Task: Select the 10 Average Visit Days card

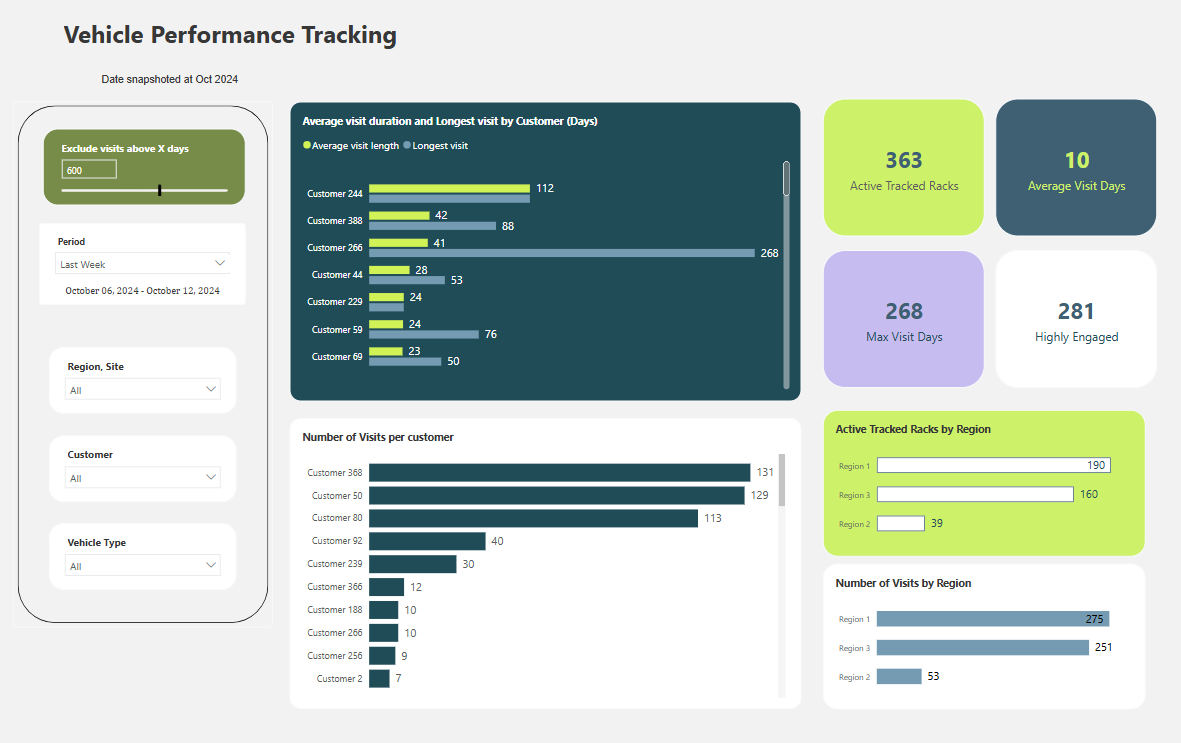Action: pos(1076,167)
